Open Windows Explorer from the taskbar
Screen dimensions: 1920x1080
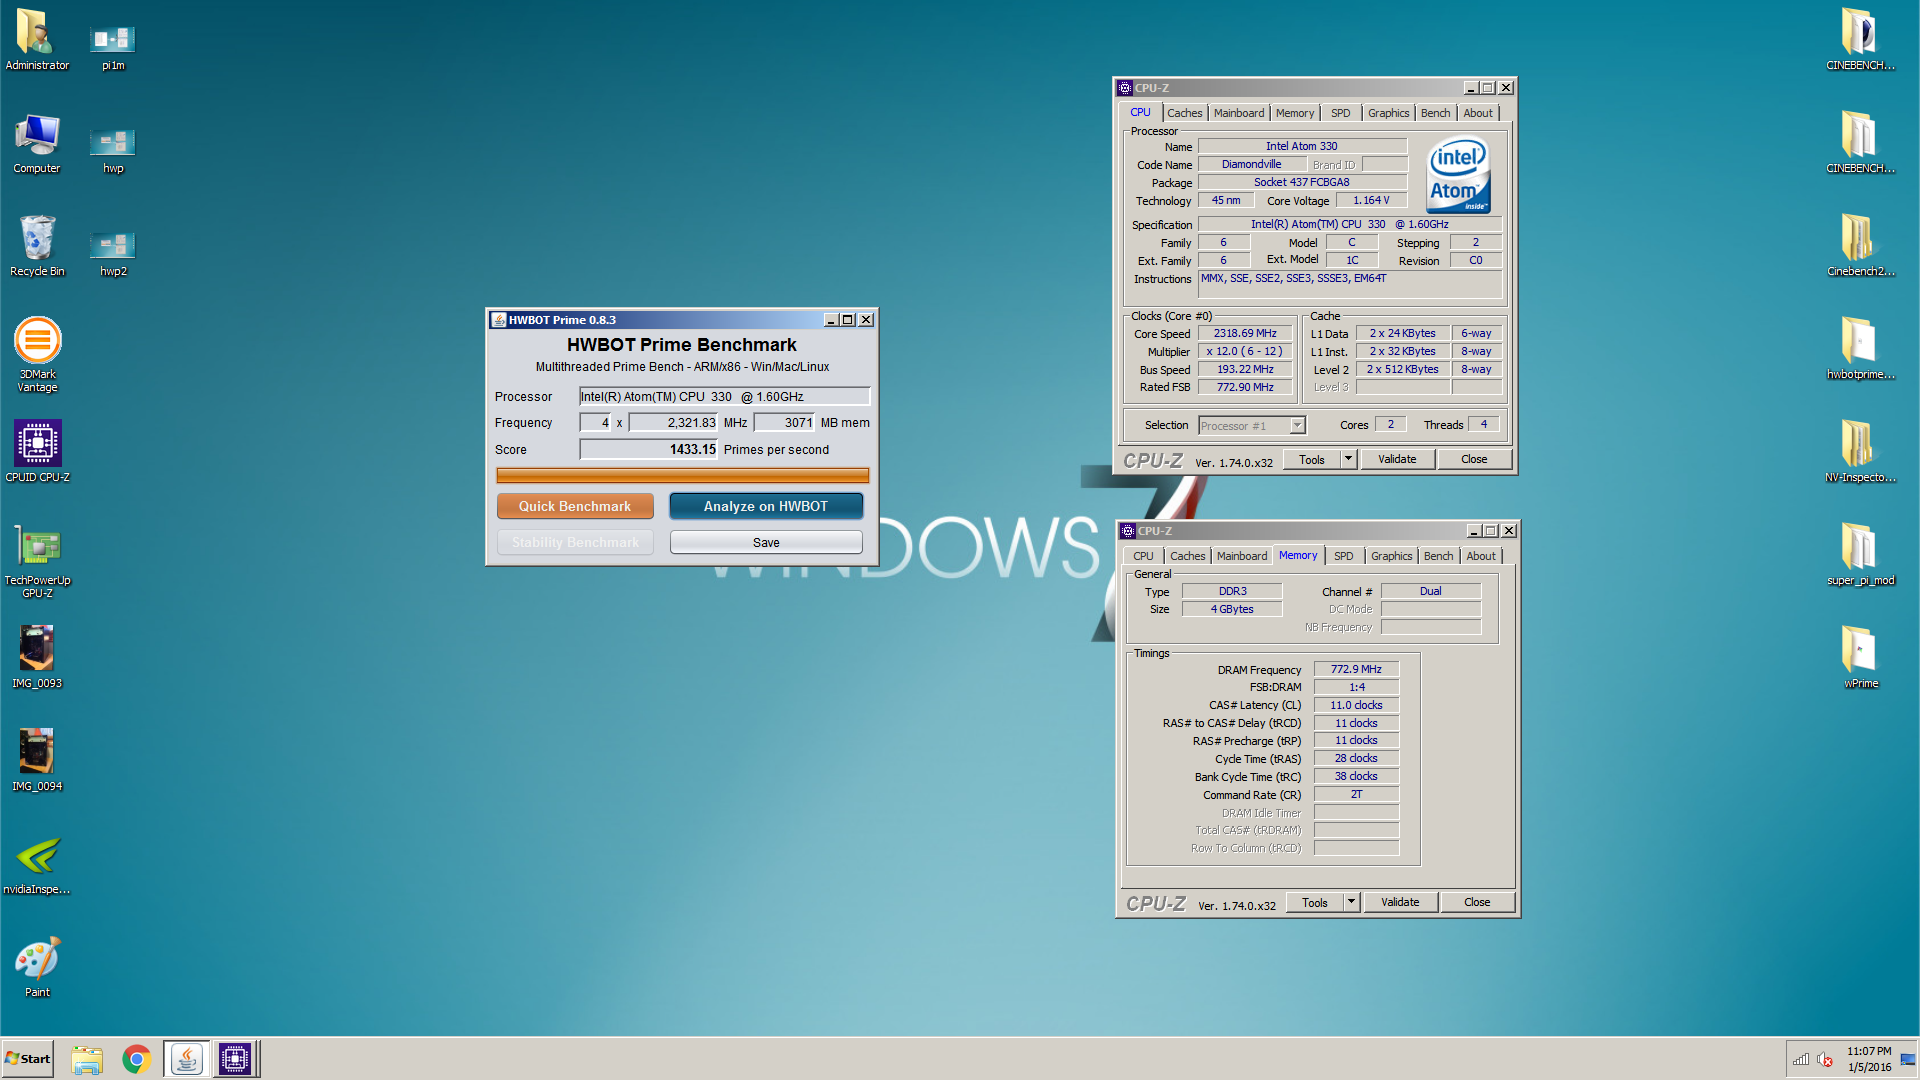(87, 1059)
